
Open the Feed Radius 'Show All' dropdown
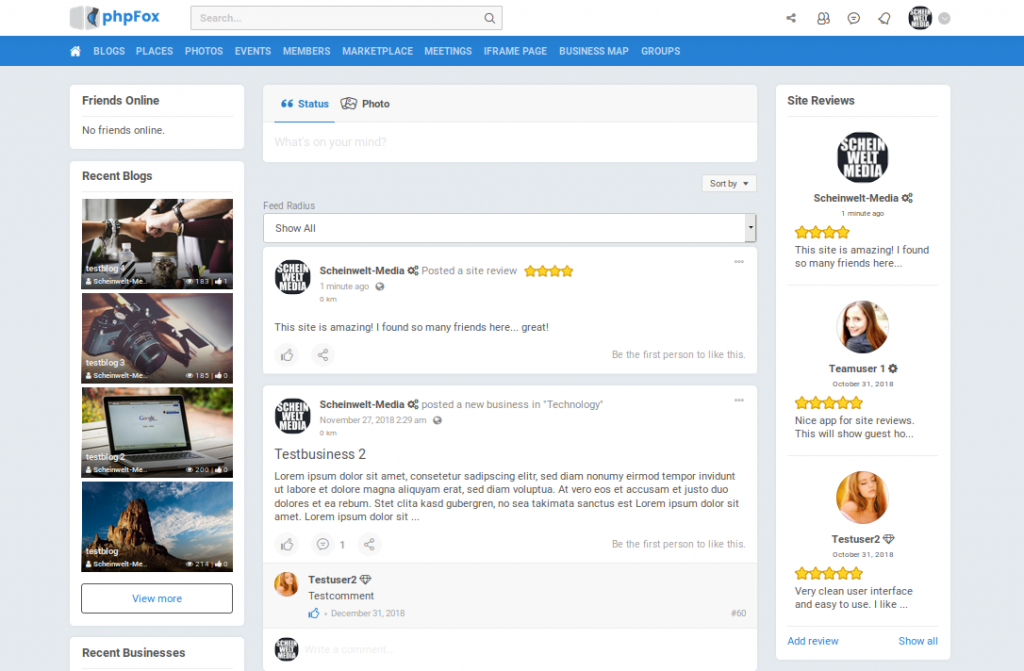[511, 229]
